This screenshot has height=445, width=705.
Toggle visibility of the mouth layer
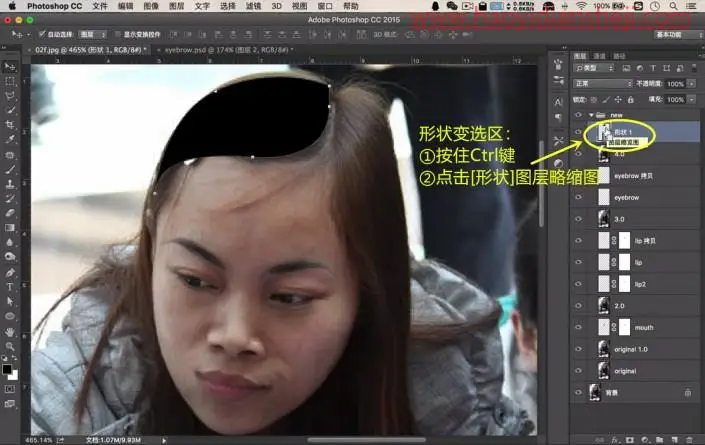pos(578,327)
